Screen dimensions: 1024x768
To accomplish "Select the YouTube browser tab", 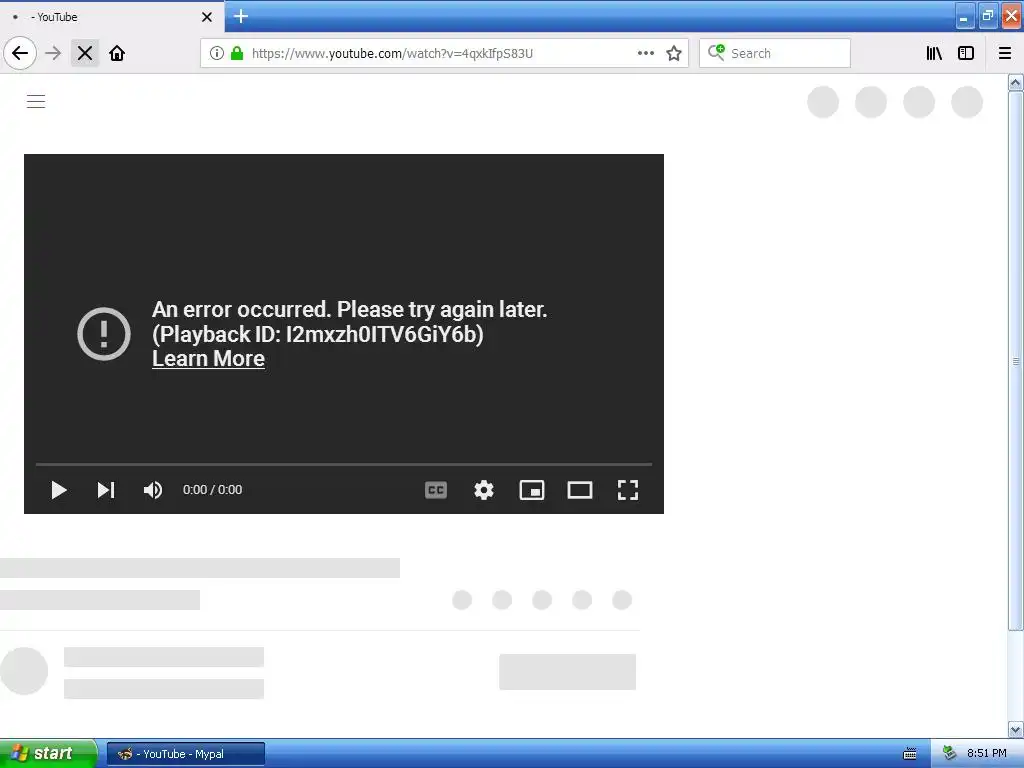I will (111, 17).
